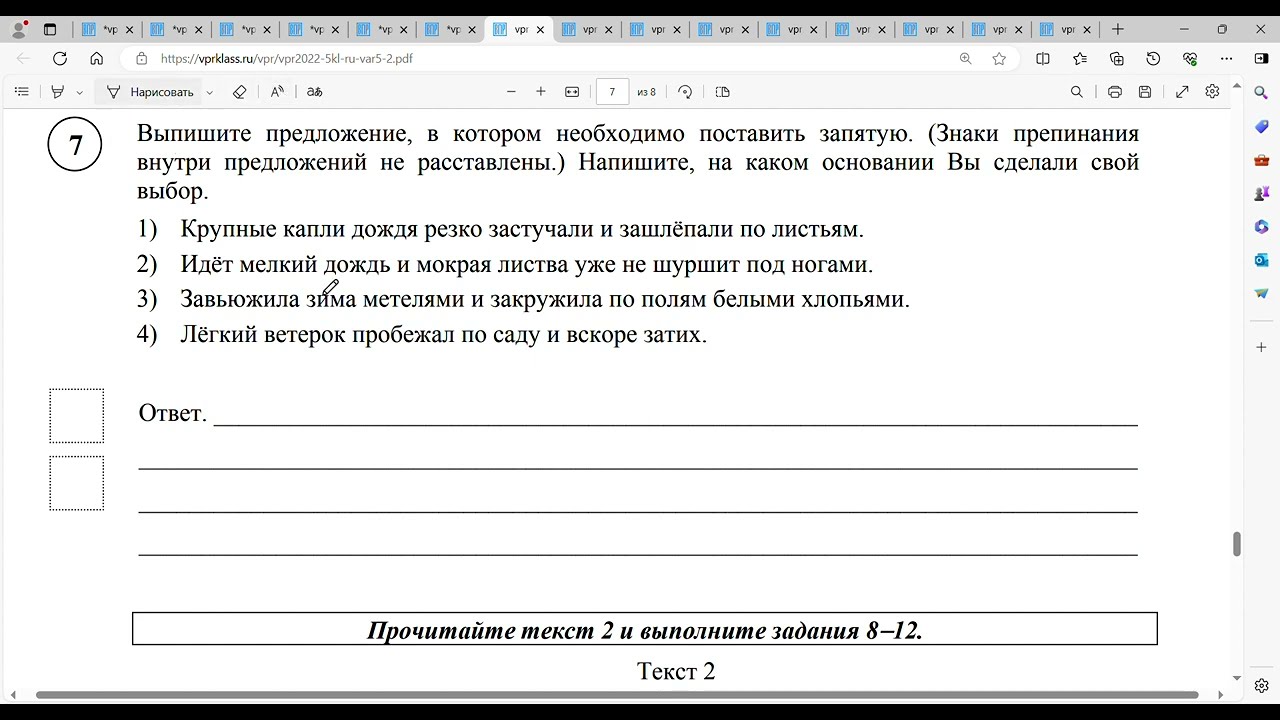1280x720 pixels.
Task: Go to the browser home page
Action: (x=97, y=59)
